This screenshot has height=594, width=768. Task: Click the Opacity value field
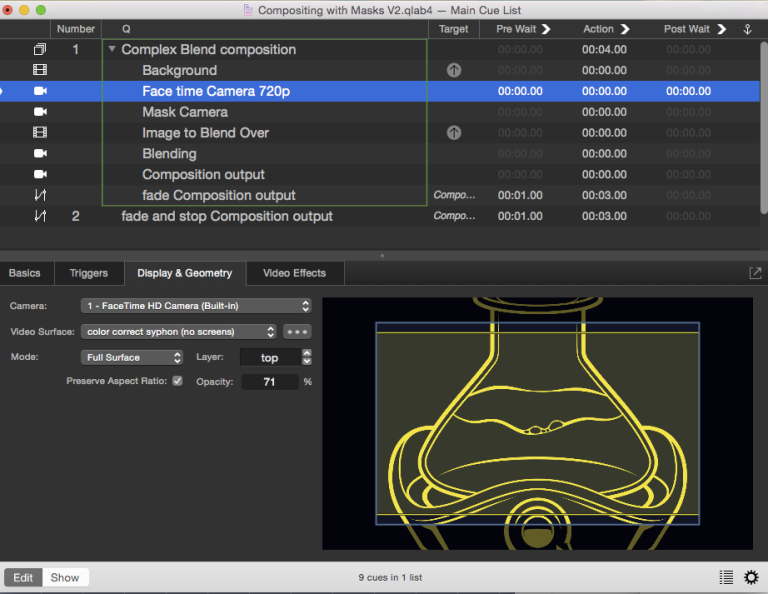pos(269,382)
